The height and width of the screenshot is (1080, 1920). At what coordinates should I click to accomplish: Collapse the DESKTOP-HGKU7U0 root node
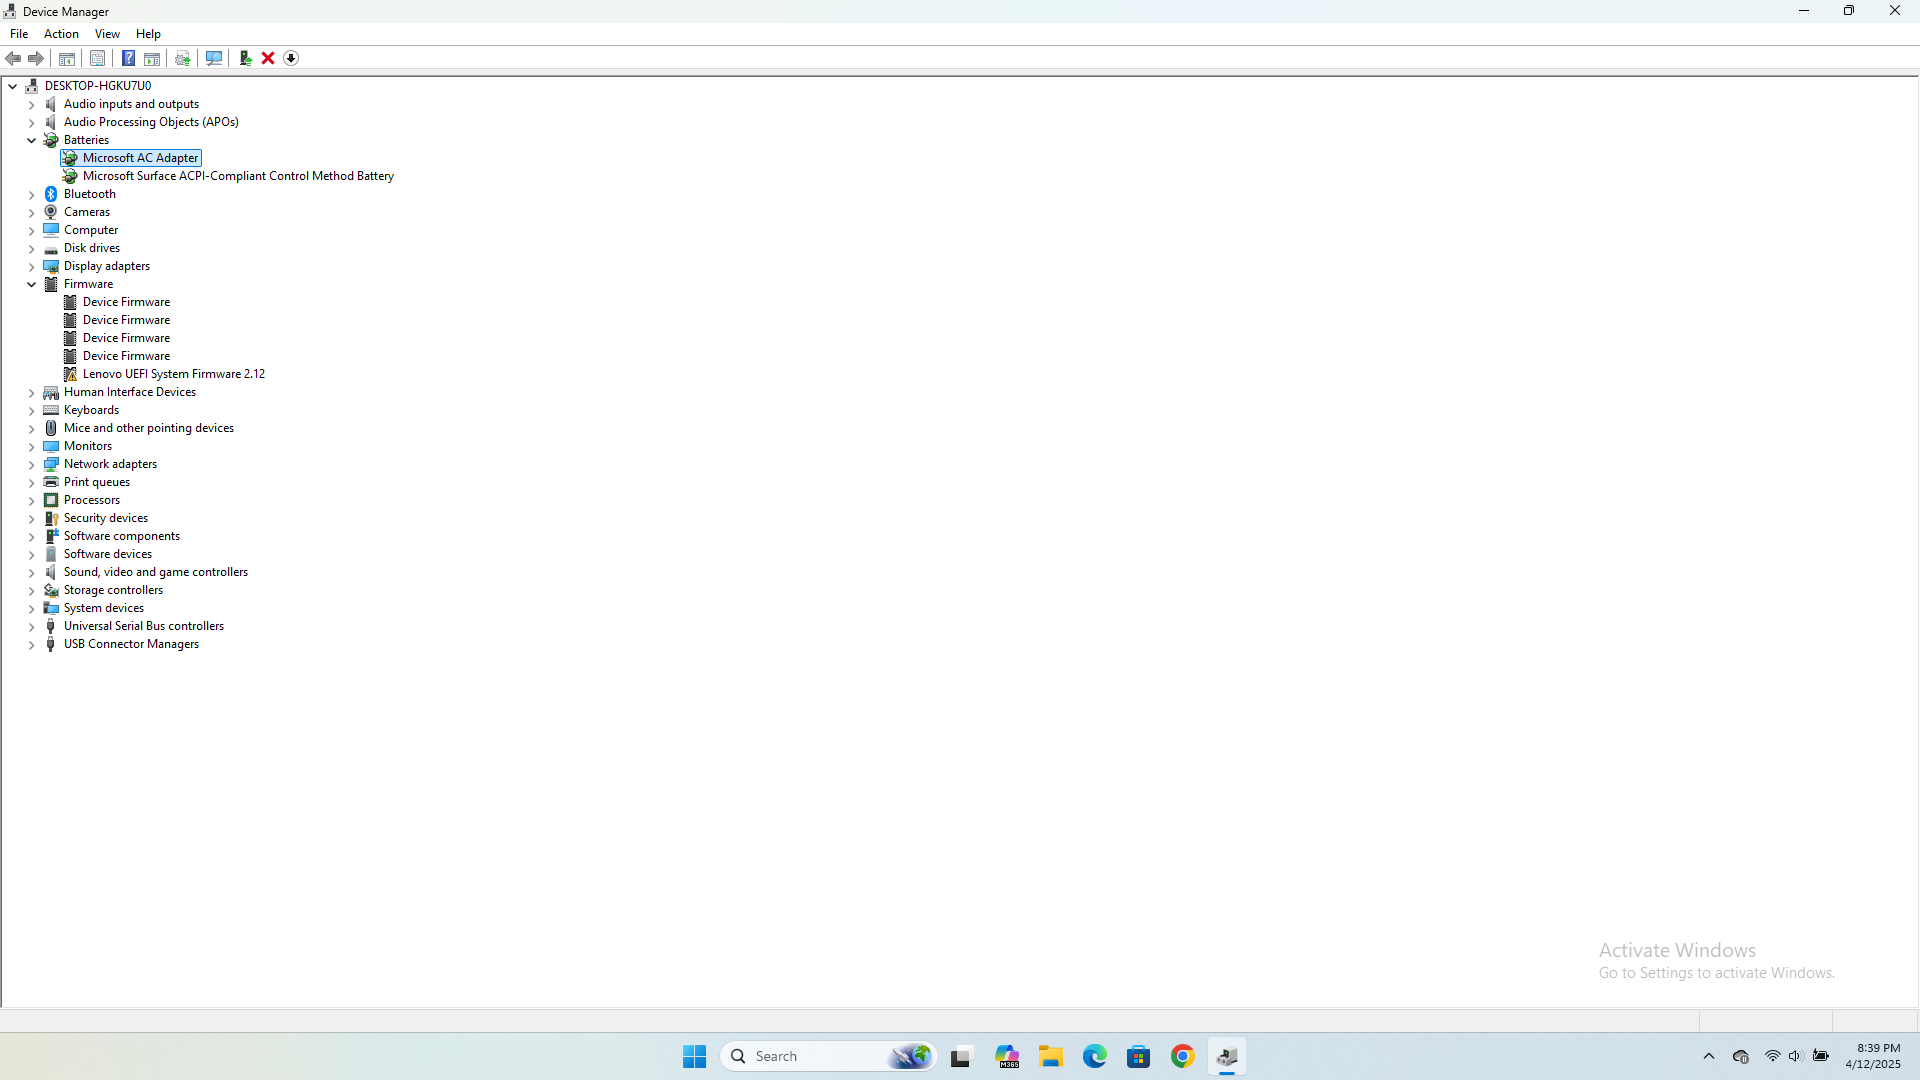click(x=13, y=86)
